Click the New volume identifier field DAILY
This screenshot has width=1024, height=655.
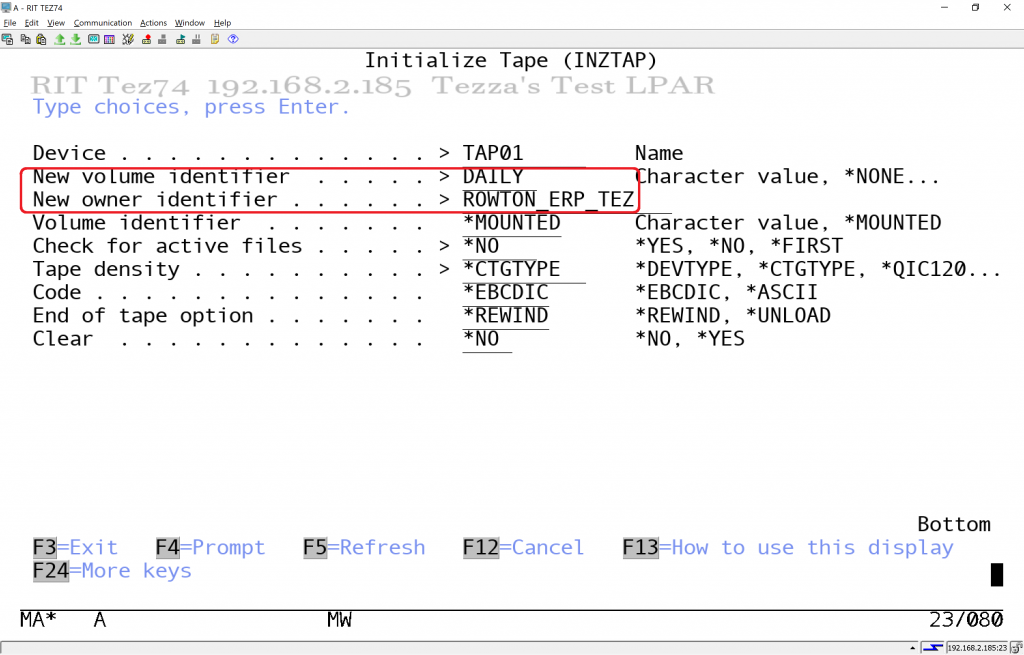[493, 177]
